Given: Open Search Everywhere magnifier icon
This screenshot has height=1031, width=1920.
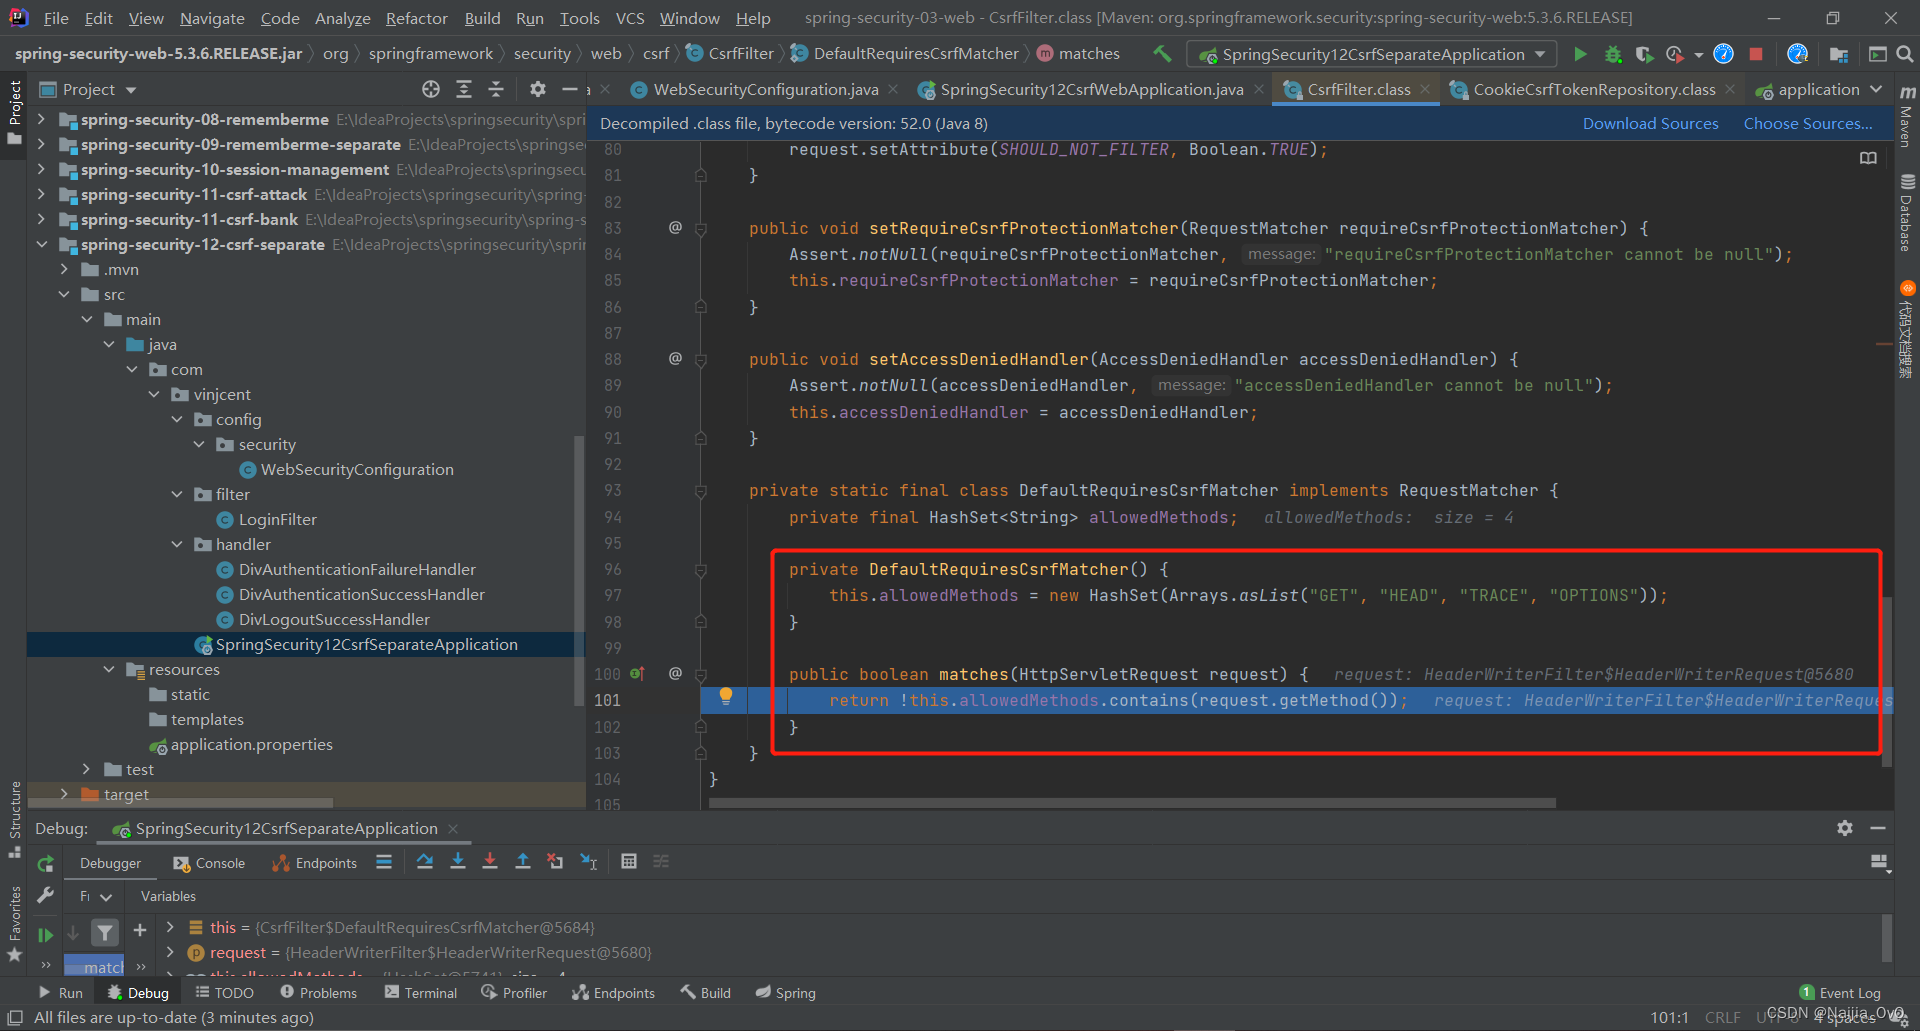Looking at the screenshot, I should (1905, 54).
